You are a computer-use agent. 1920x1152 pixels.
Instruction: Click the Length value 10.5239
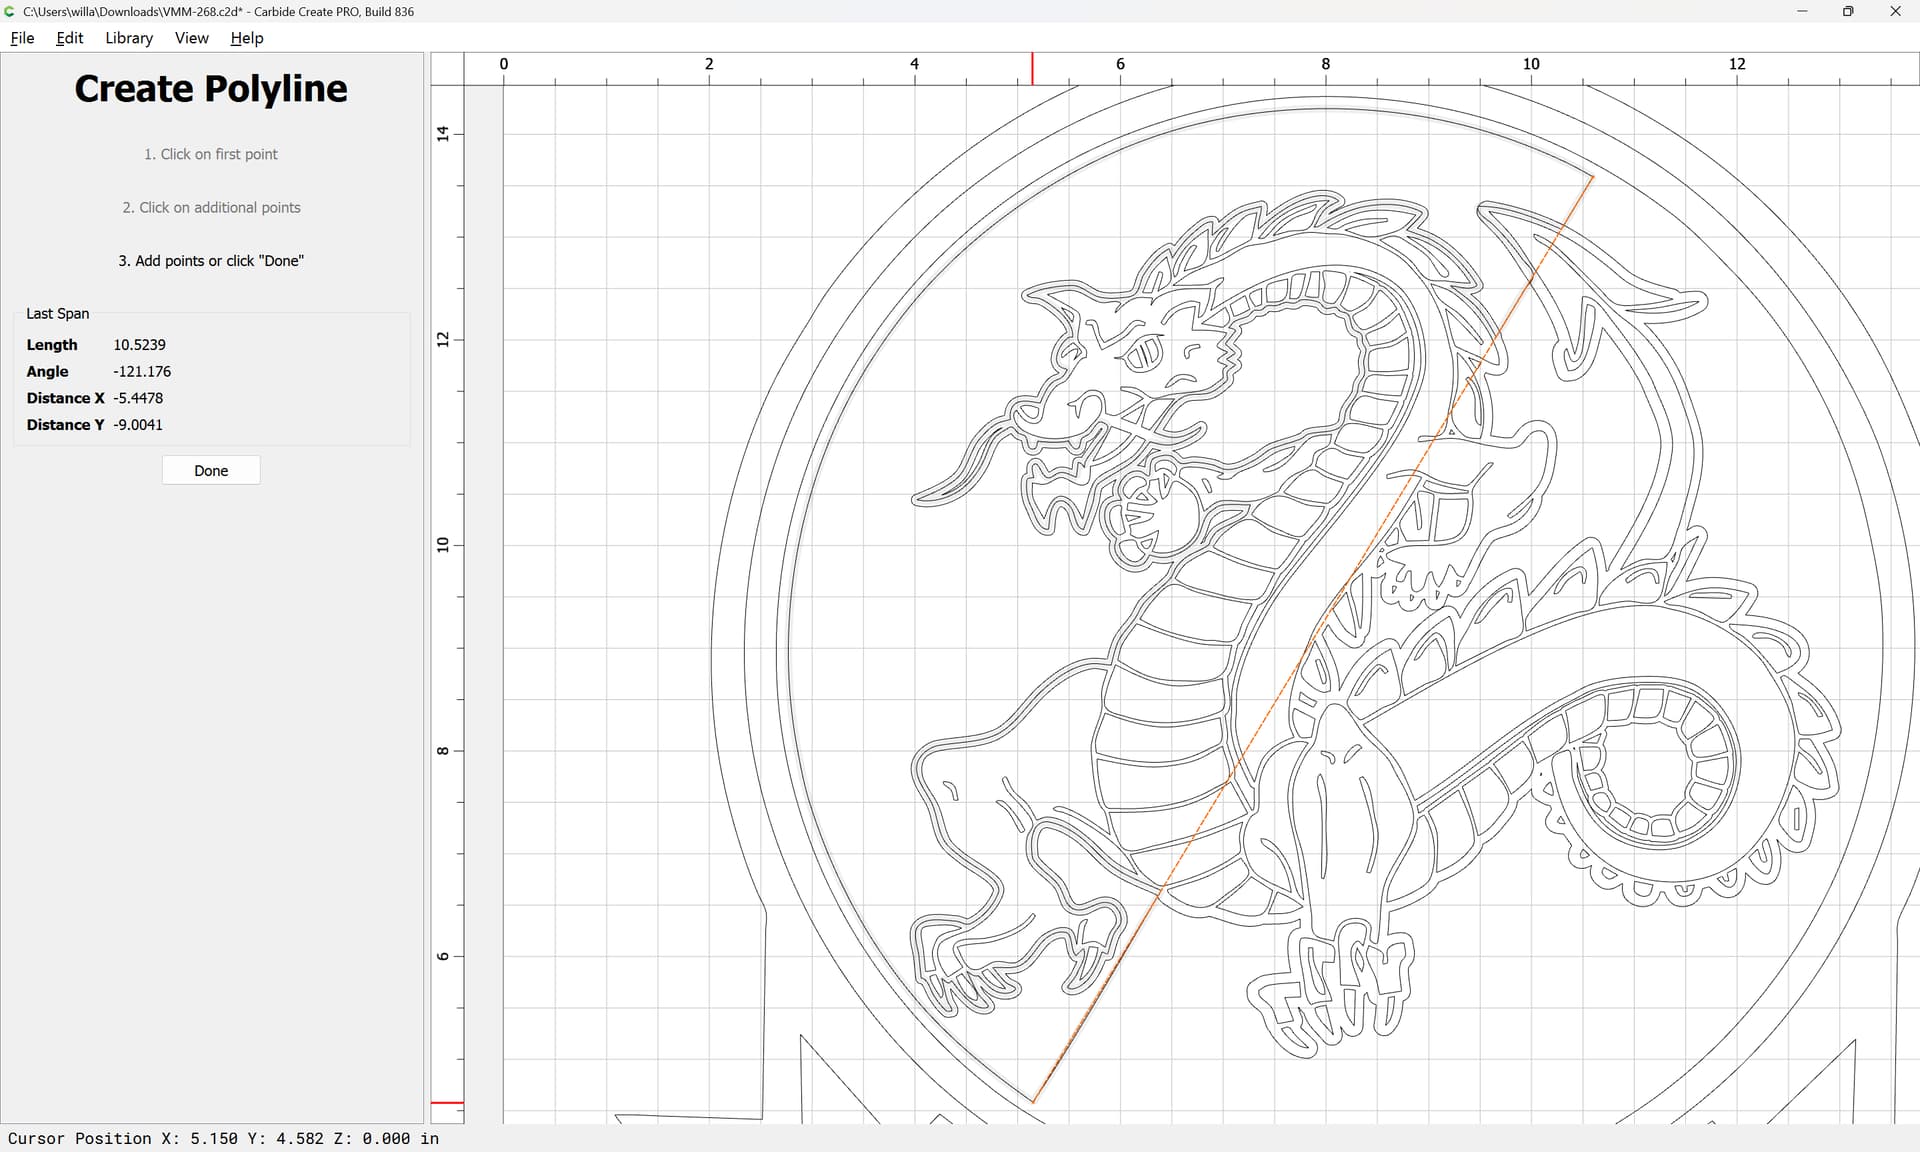[x=139, y=344]
